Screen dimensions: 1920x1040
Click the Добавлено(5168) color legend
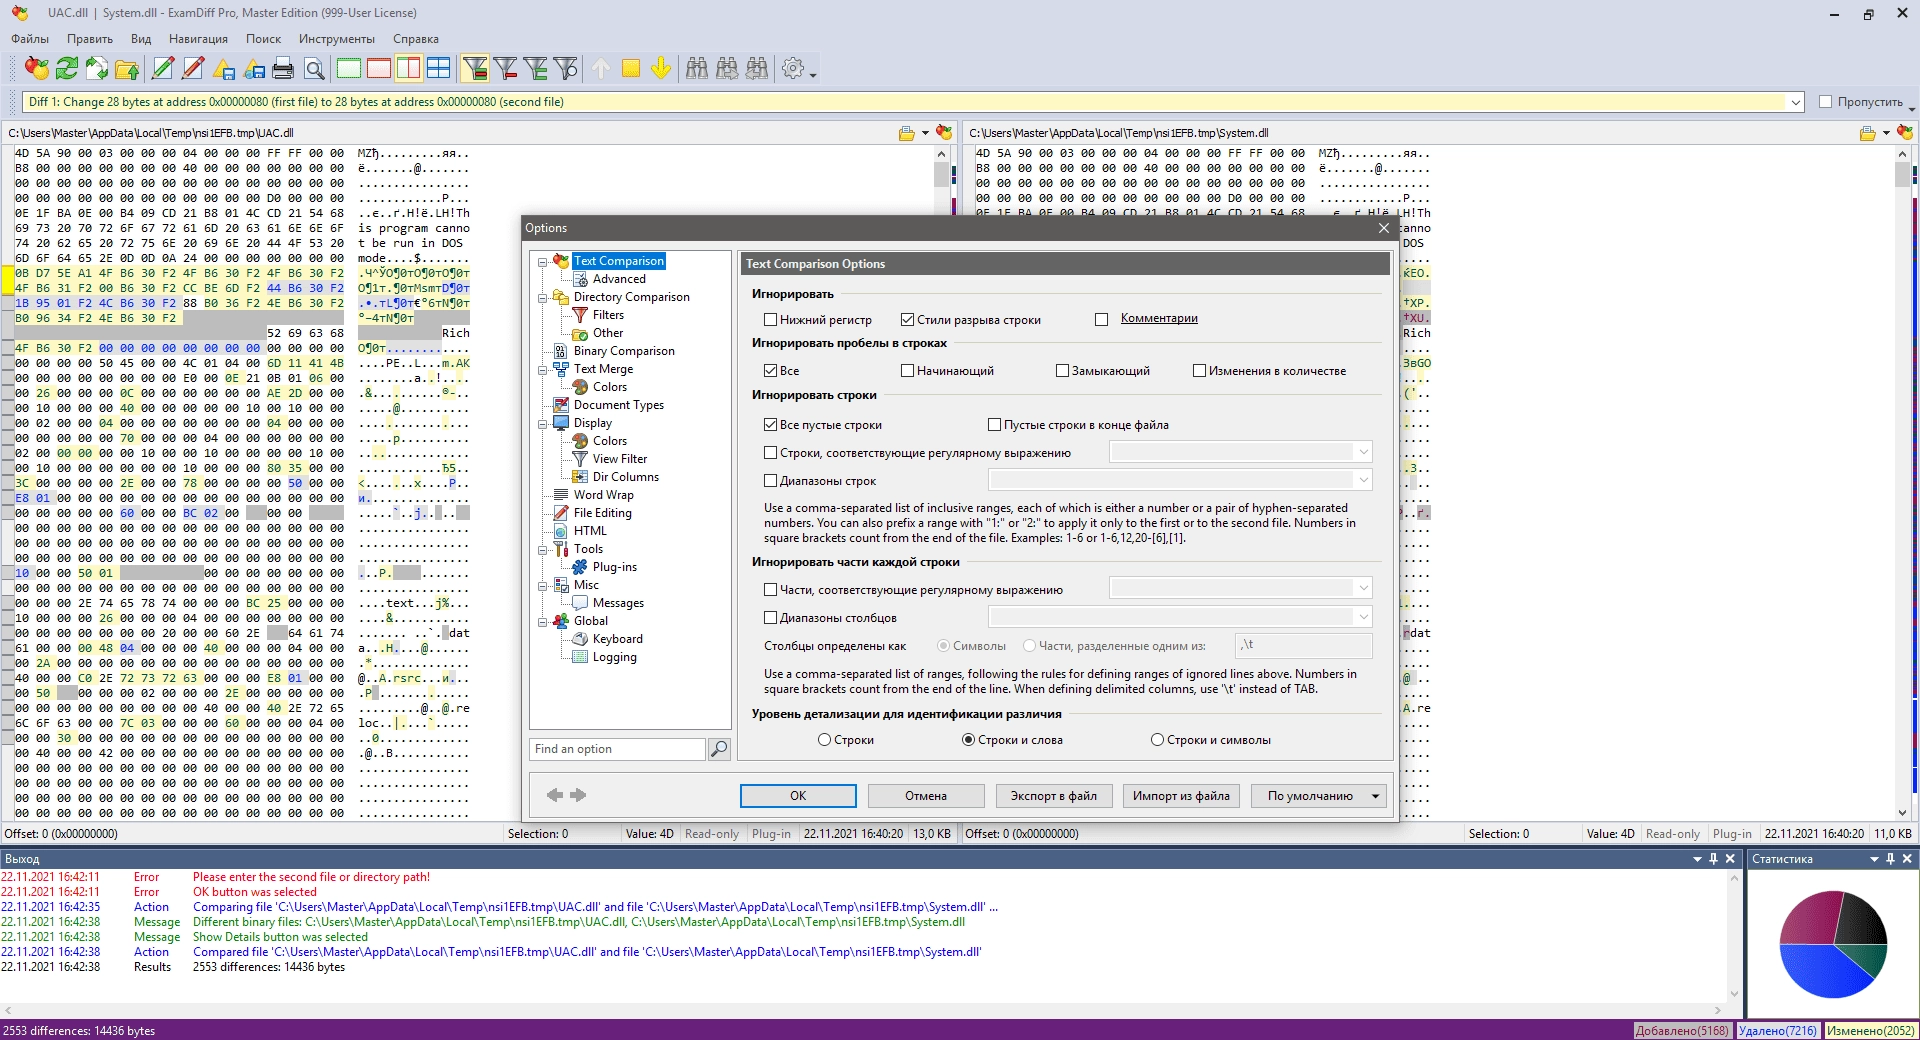pyautogui.click(x=1682, y=1031)
